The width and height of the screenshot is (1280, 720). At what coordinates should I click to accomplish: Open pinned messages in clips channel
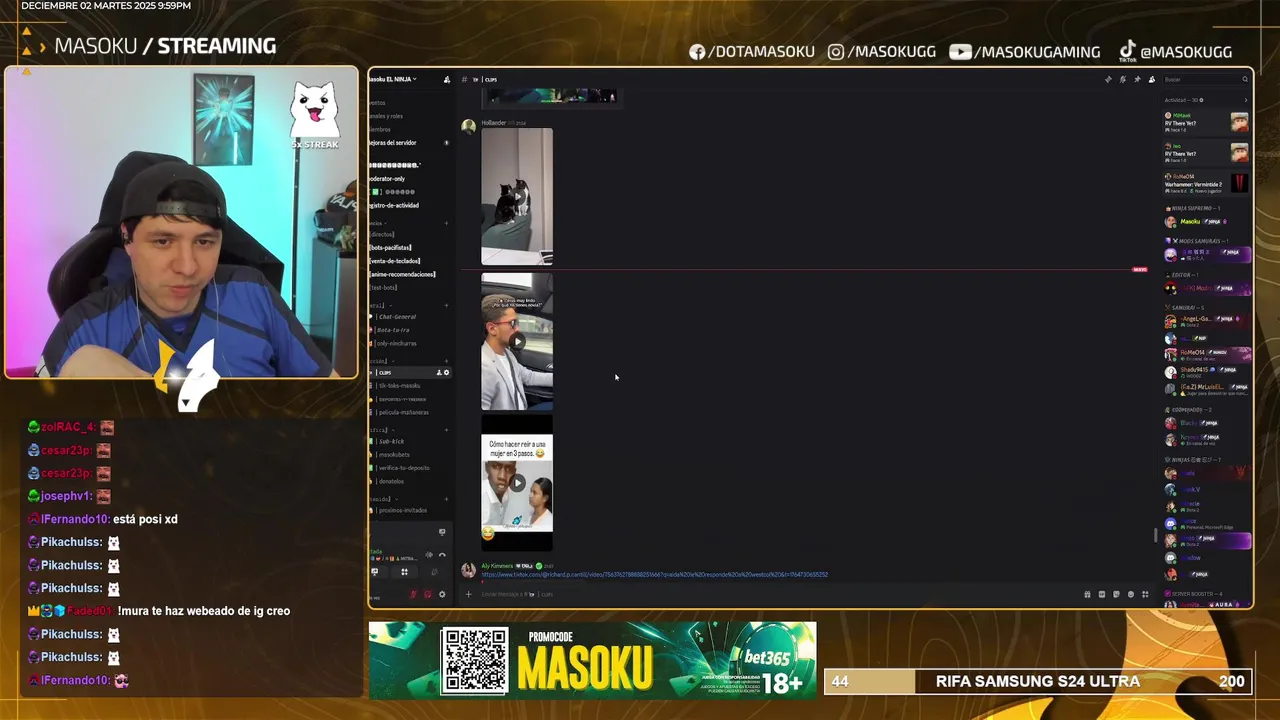click(x=1137, y=79)
